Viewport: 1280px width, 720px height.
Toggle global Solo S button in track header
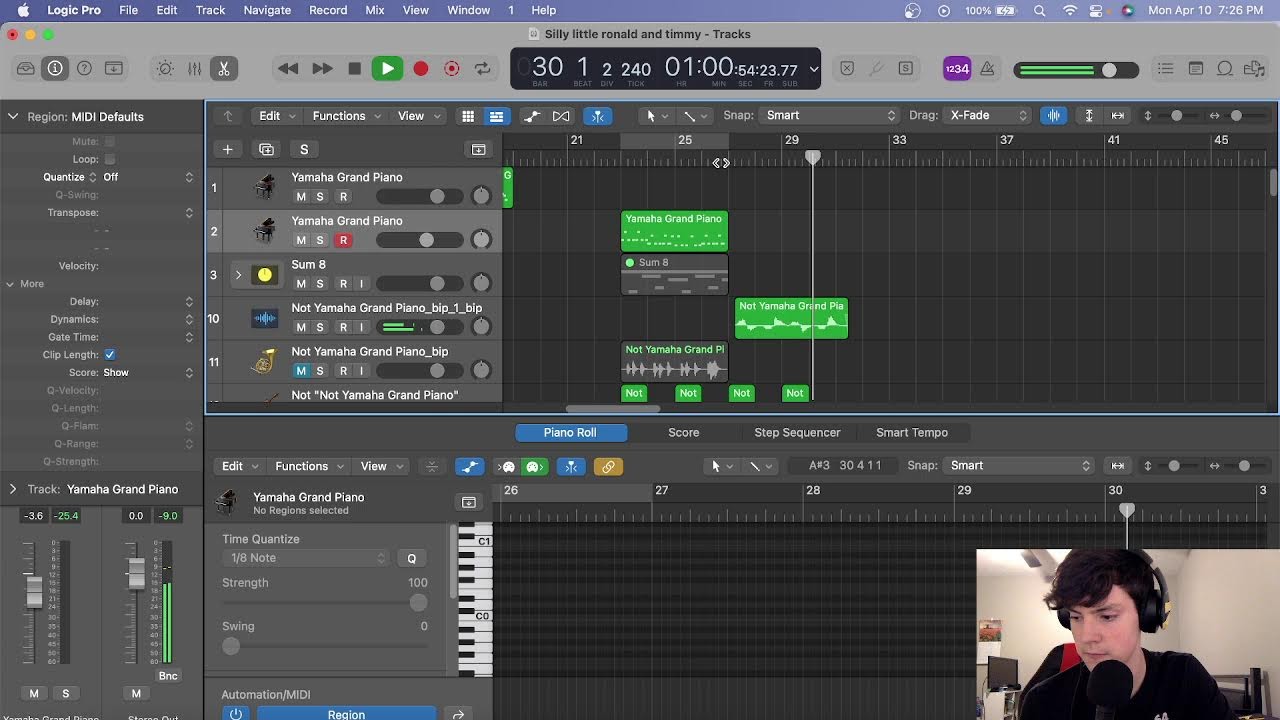click(304, 149)
